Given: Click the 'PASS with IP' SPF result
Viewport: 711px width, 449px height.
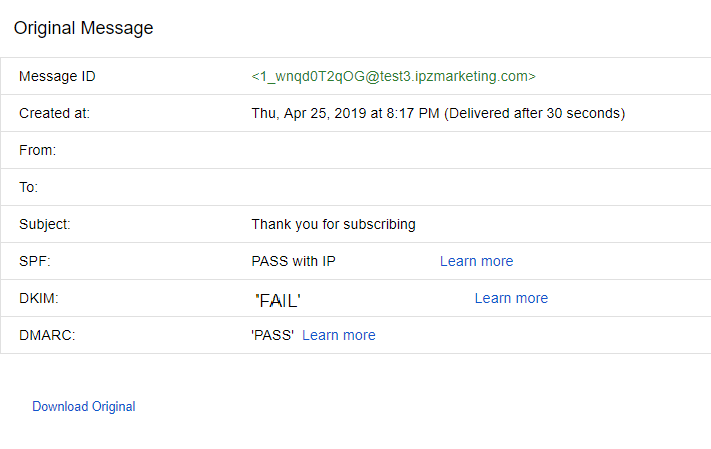Looking at the screenshot, I should click(x=293, y=261).
